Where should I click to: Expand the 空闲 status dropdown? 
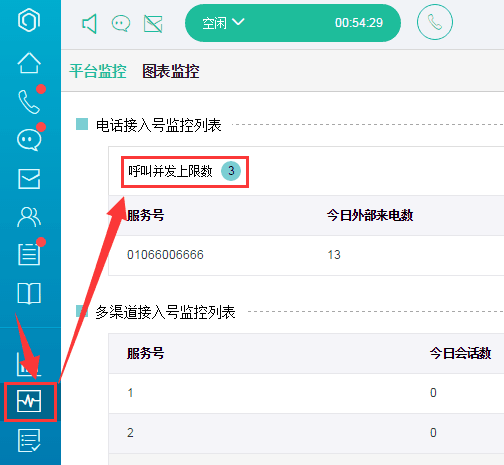223,23
